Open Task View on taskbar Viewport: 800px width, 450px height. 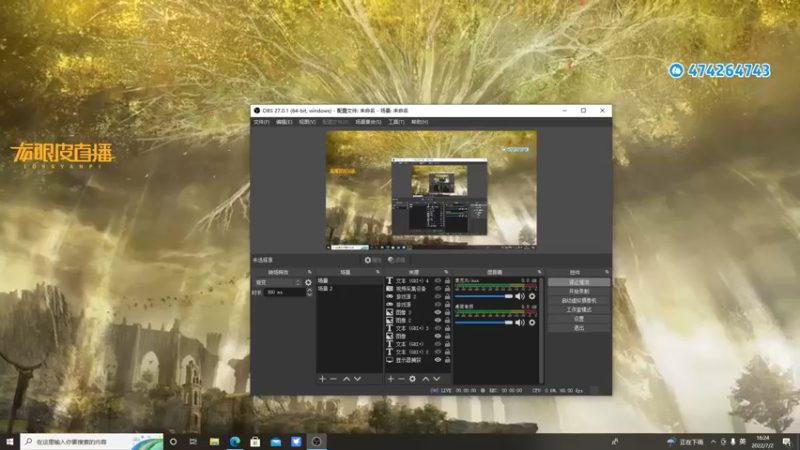[193, 441]
